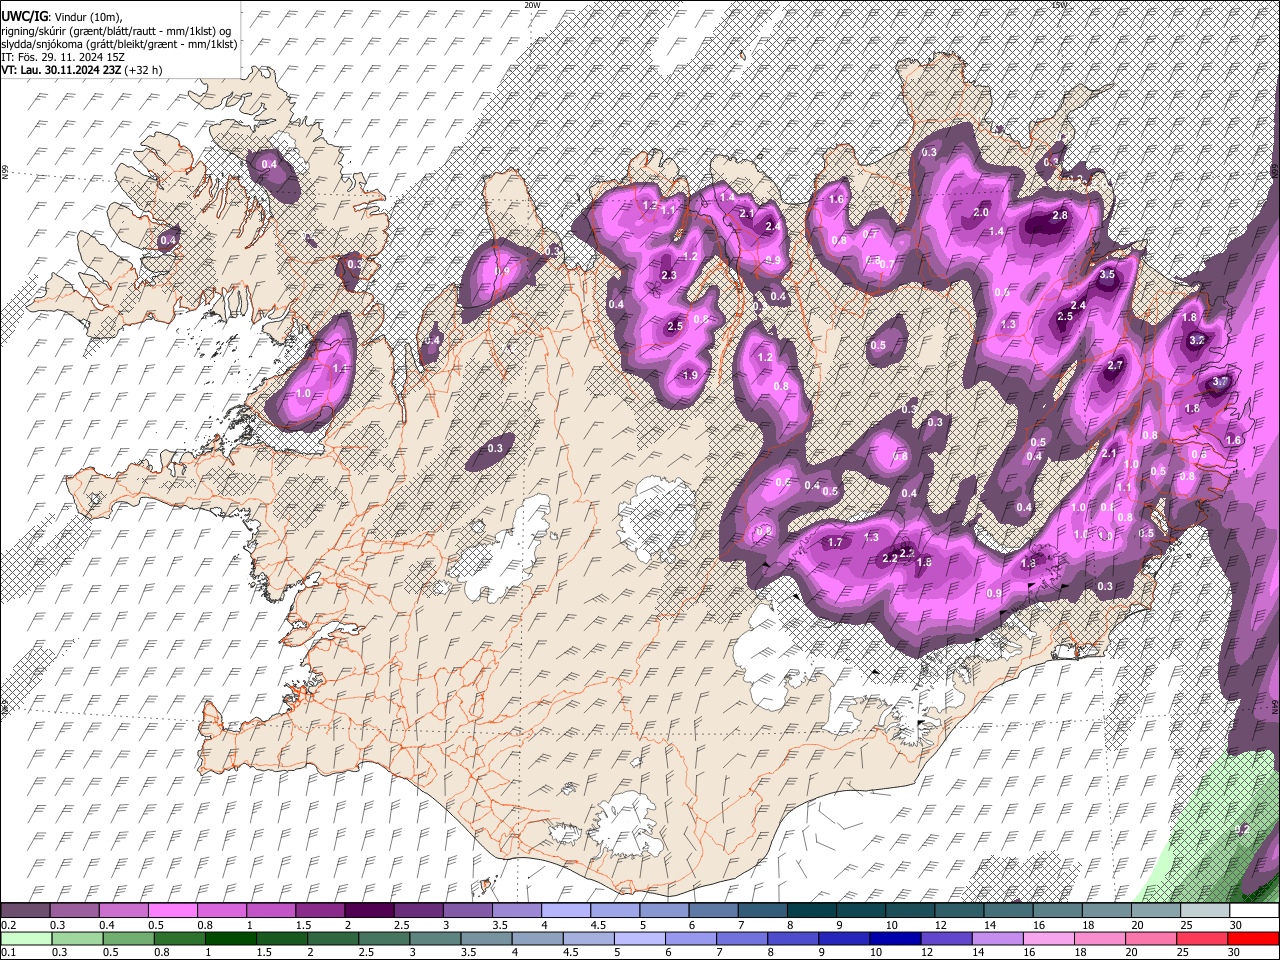Screen dimensions: 1280x960
Task: Click the 3.7 snowfall value on map
Action: coord(1220,382)
